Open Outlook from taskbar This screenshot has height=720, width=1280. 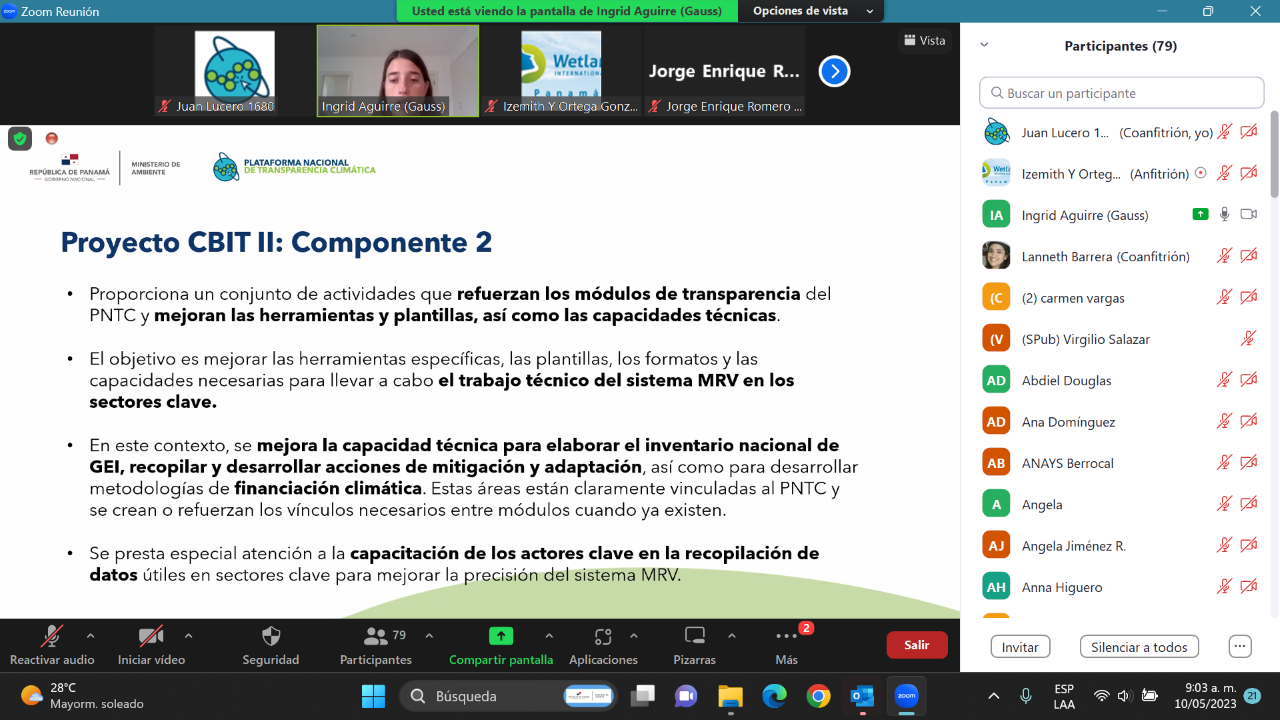(x=862, y=696)
